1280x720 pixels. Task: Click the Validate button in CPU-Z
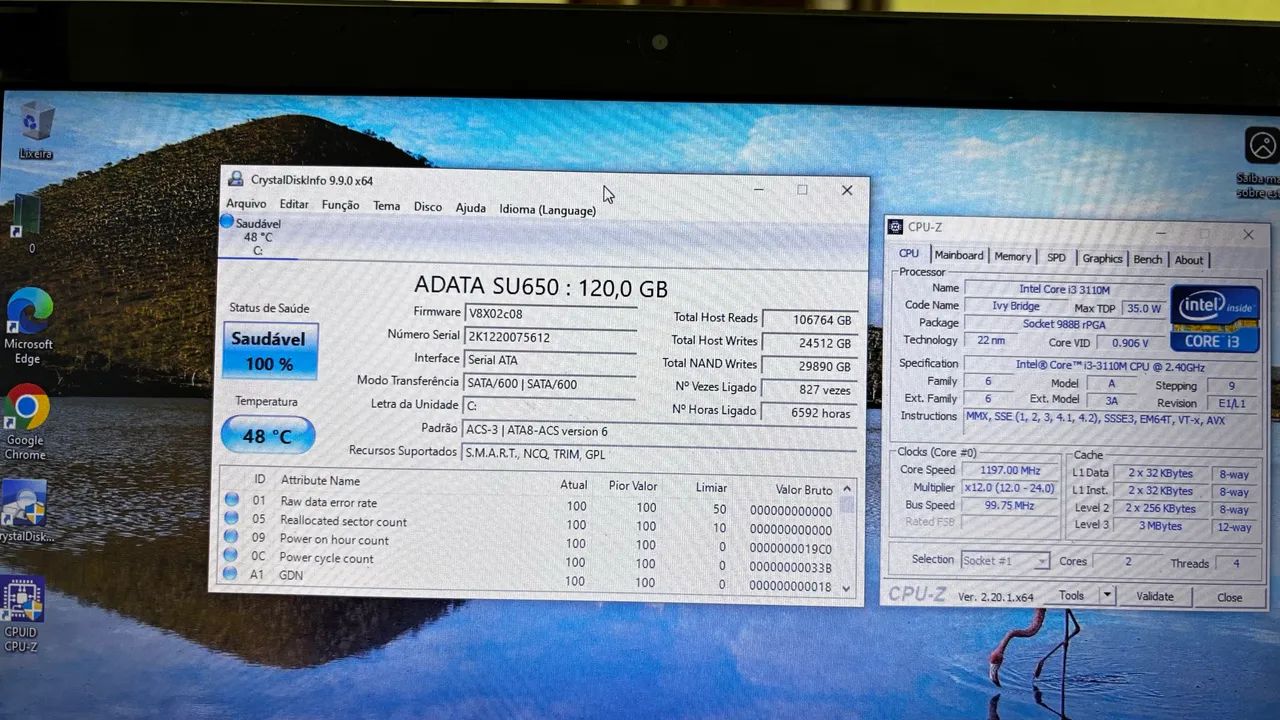(1155, 596)
